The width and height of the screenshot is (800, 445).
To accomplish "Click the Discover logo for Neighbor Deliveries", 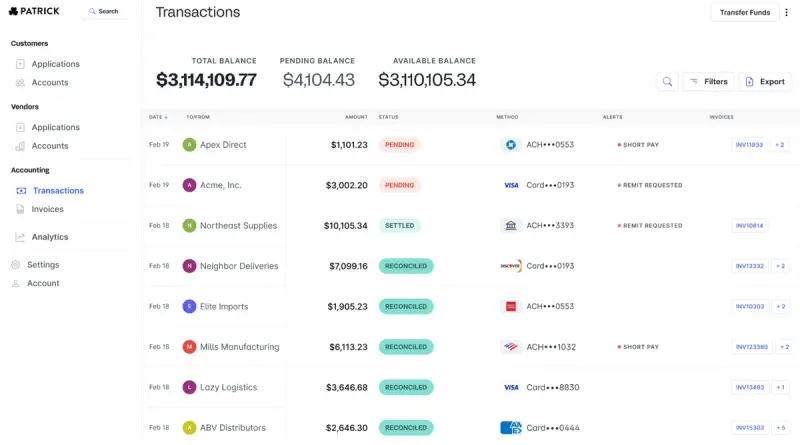I will (x=511, y=266).
